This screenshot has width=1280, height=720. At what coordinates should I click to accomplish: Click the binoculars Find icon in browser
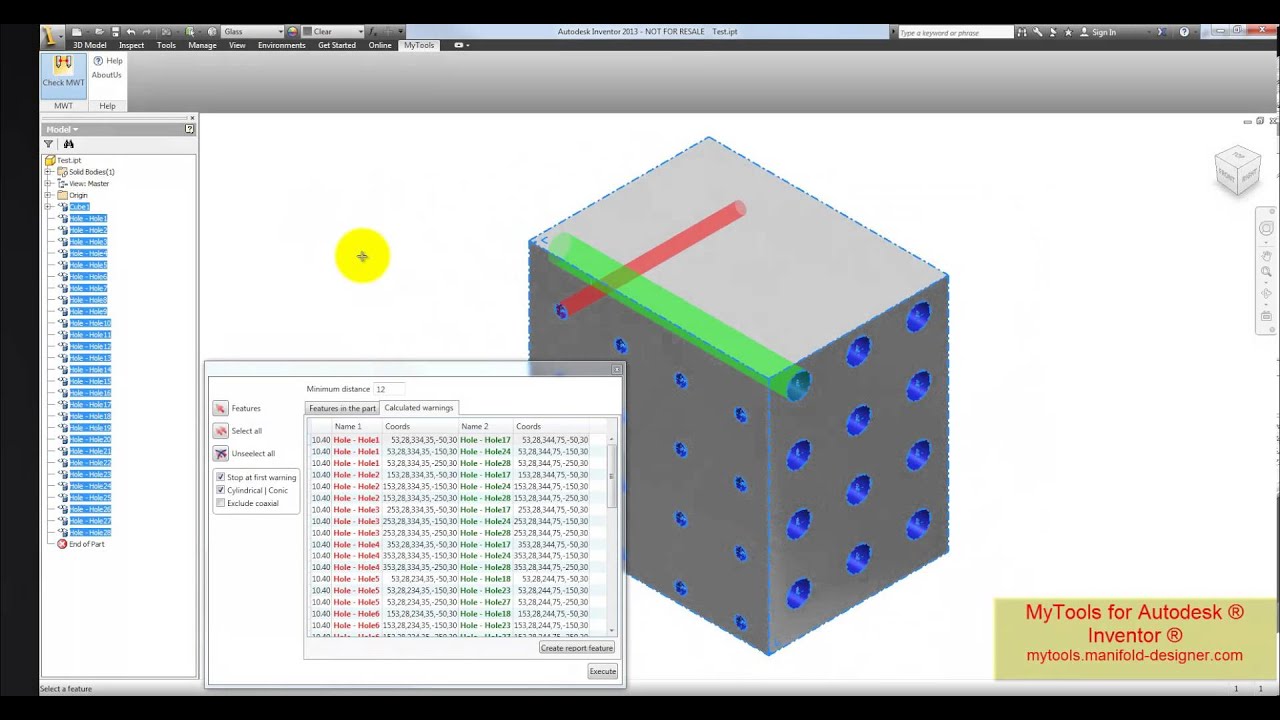68,144
